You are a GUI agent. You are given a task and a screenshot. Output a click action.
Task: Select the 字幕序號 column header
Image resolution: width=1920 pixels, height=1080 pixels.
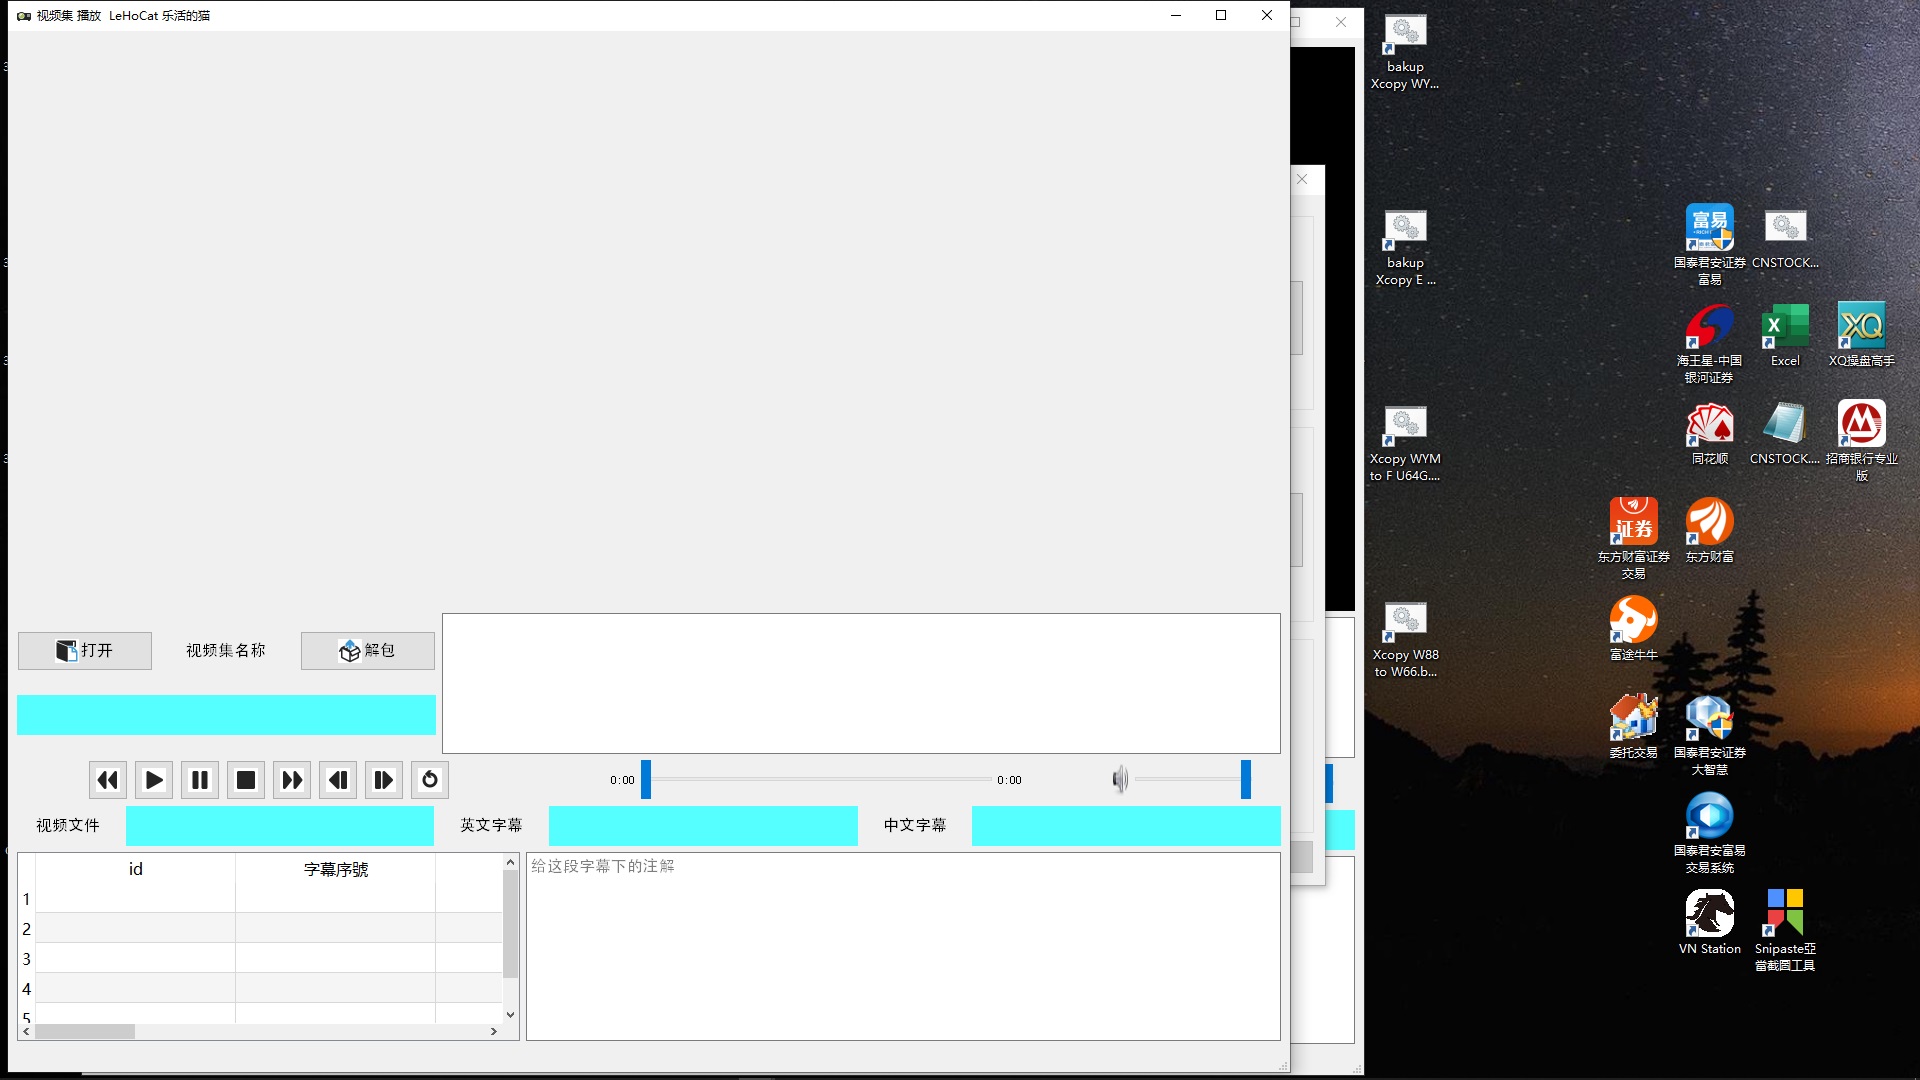336,869
